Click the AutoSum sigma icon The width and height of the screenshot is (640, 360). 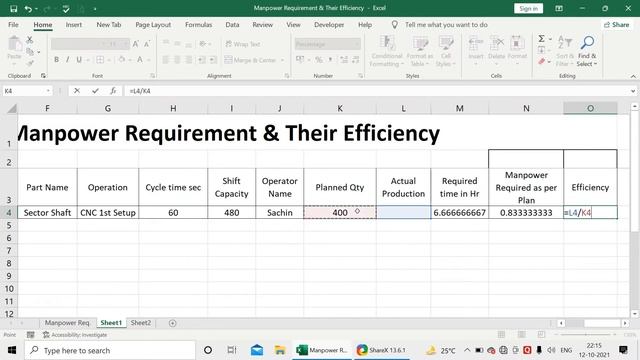pyautogui.click(x=541, y=39)
